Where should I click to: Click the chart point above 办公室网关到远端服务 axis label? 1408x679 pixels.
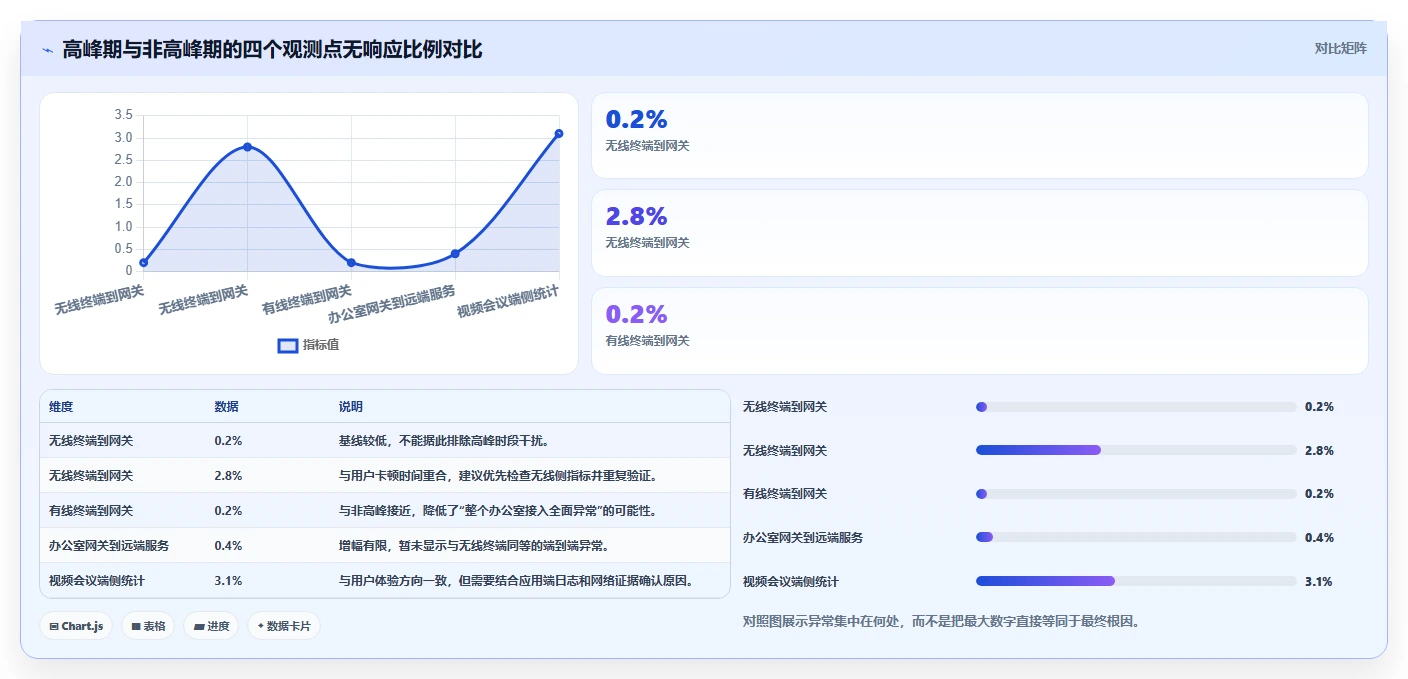click(455, 253)
